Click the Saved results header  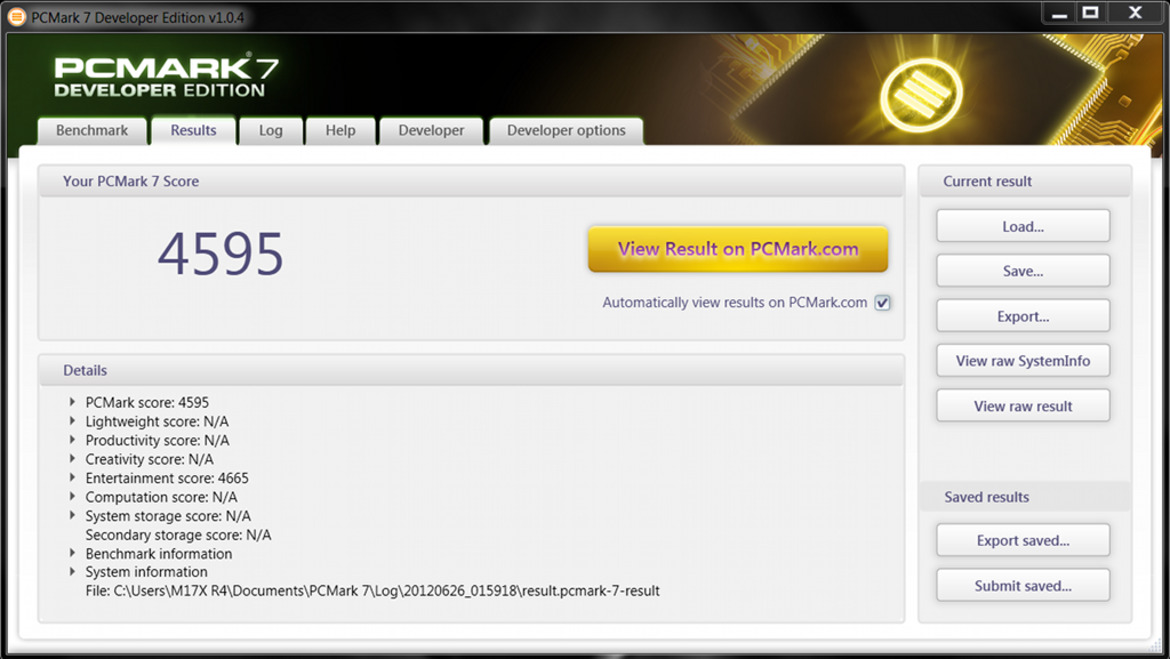pyautogui.click(x=1025, y=497)
